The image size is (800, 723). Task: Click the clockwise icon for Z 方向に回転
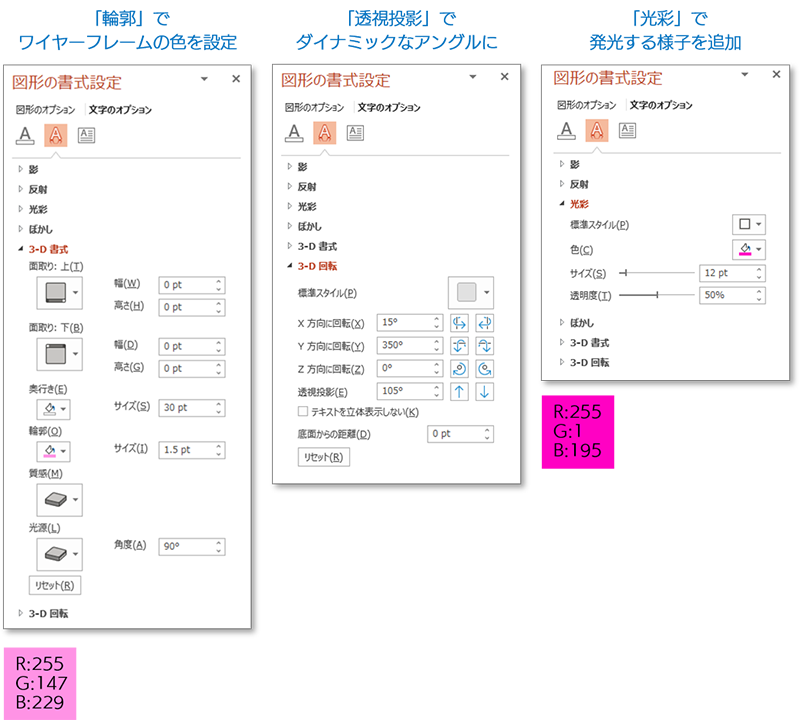point(461,369)
